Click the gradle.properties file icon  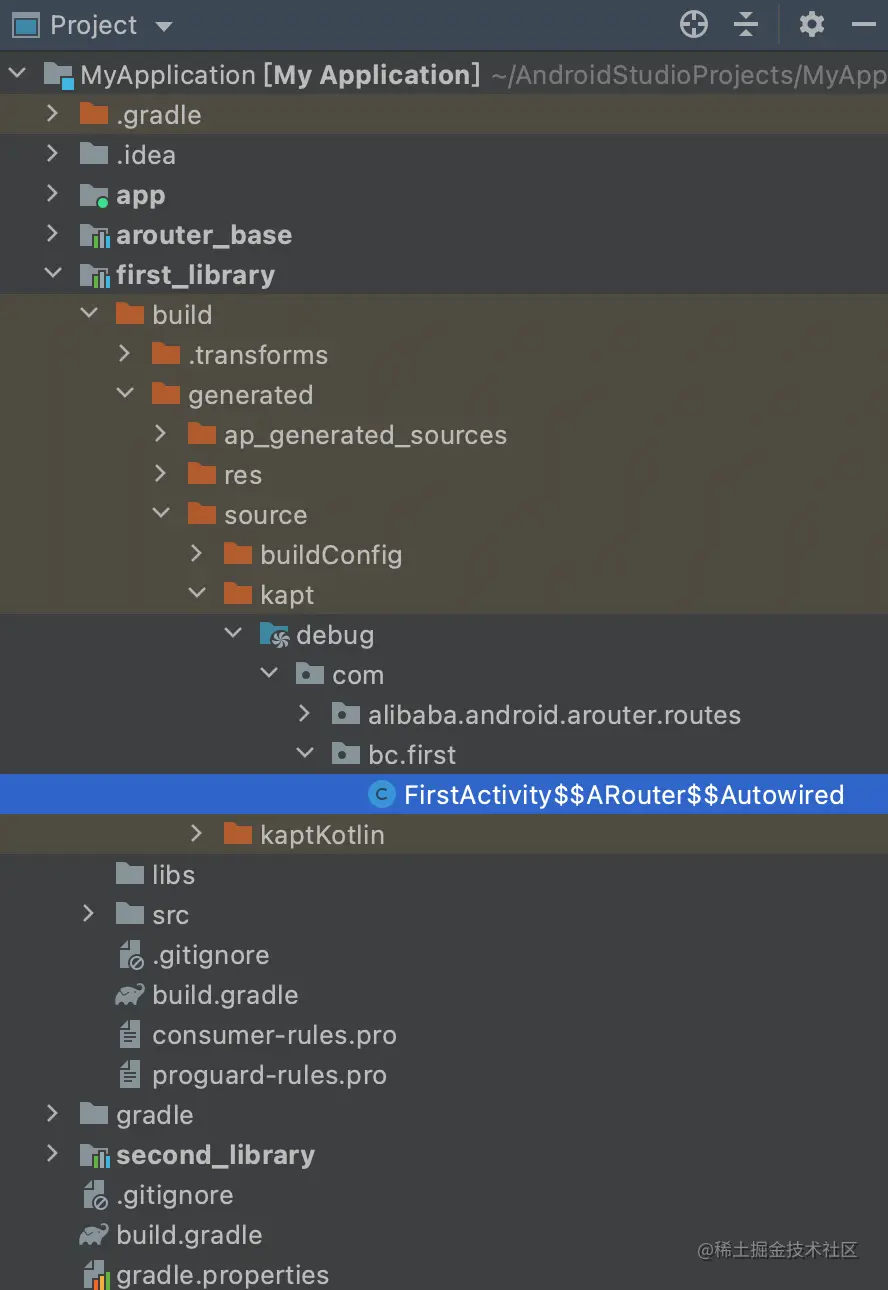click(x=94, y=1275)
